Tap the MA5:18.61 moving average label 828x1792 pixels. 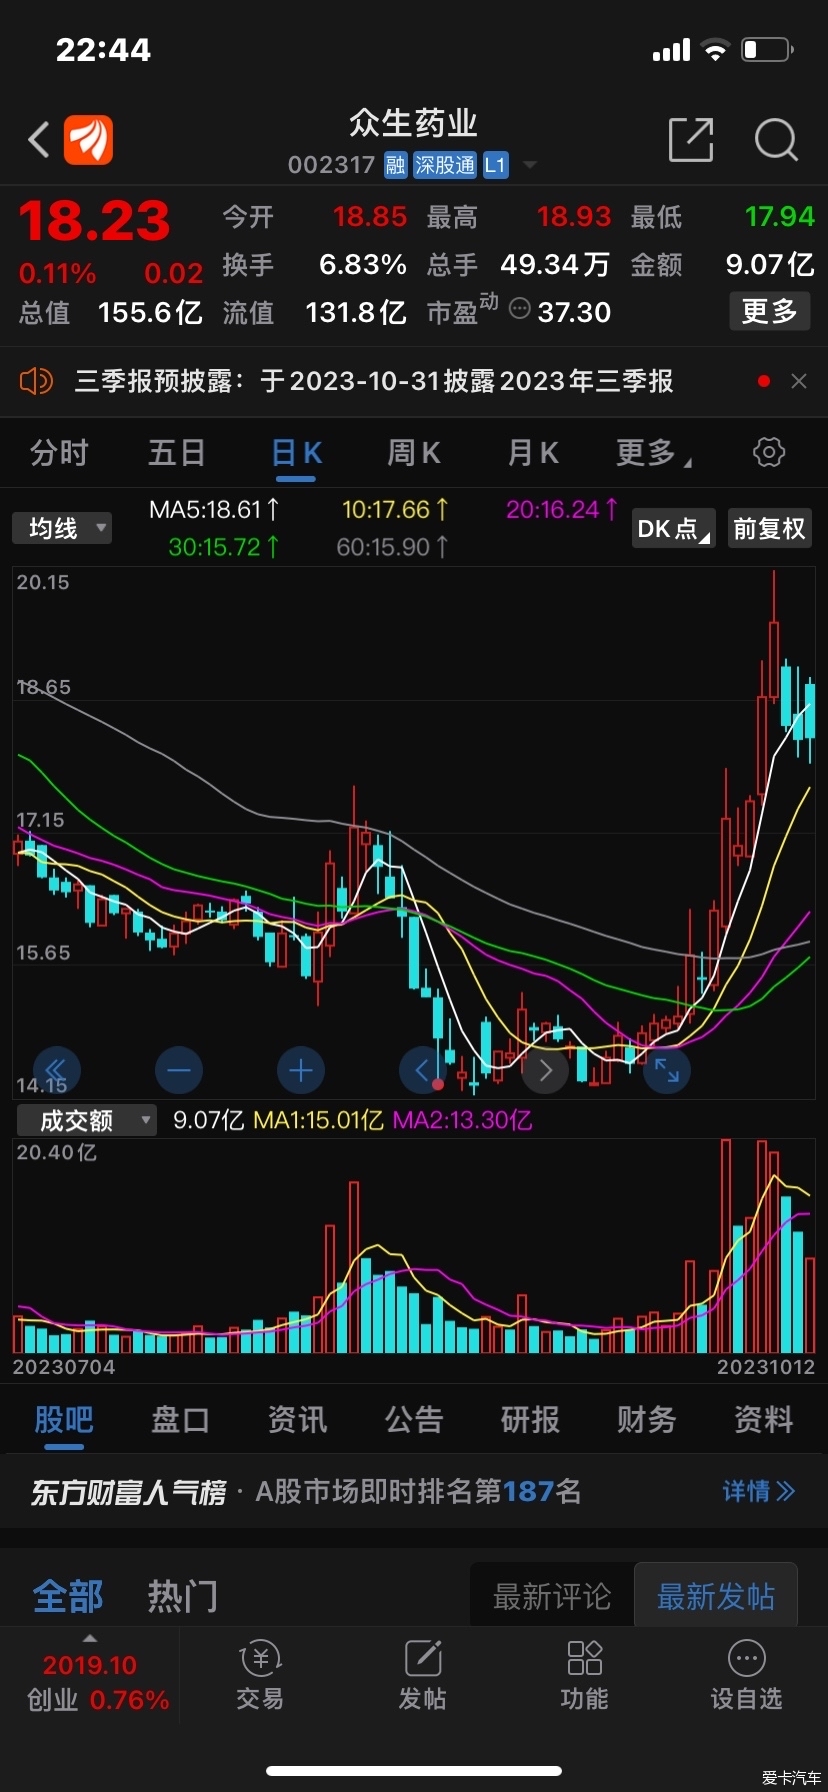tap(213, 510)
